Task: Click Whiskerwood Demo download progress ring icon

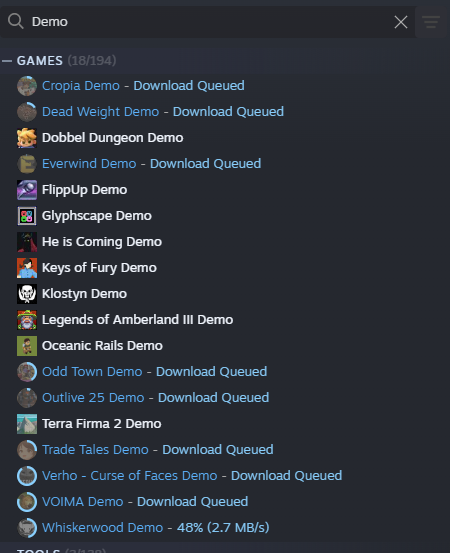Action: [x=27, y=528]
